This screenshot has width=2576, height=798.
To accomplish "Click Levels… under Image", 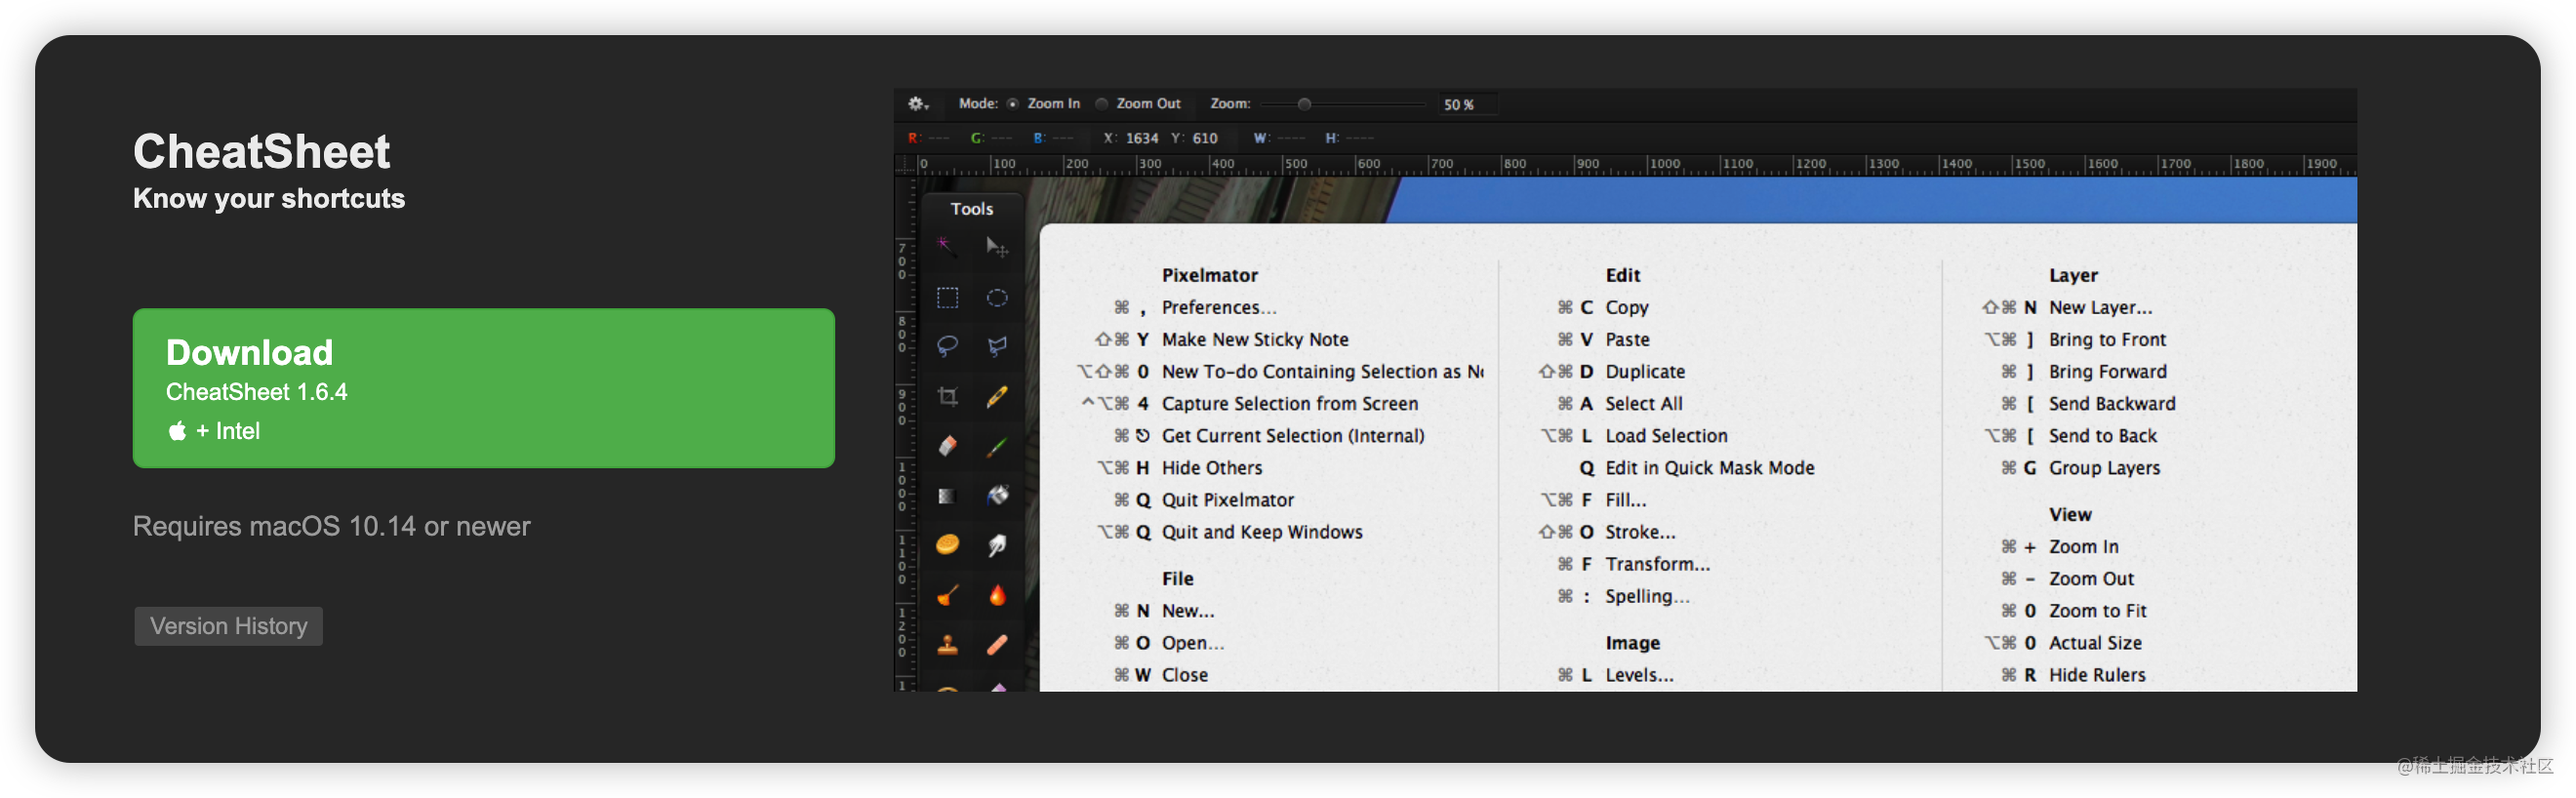I will (x=1639, y=674).
